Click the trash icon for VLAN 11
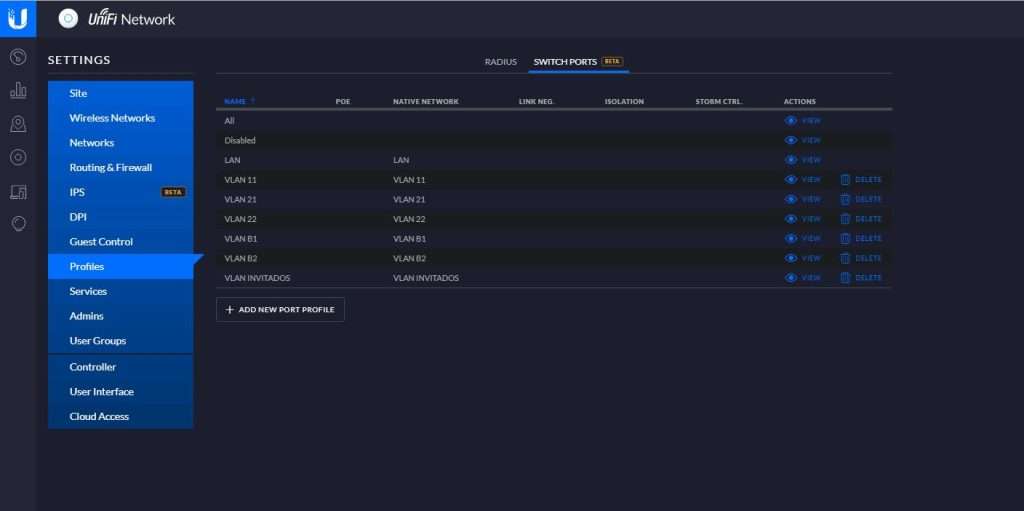 click(x=845, y=180)
